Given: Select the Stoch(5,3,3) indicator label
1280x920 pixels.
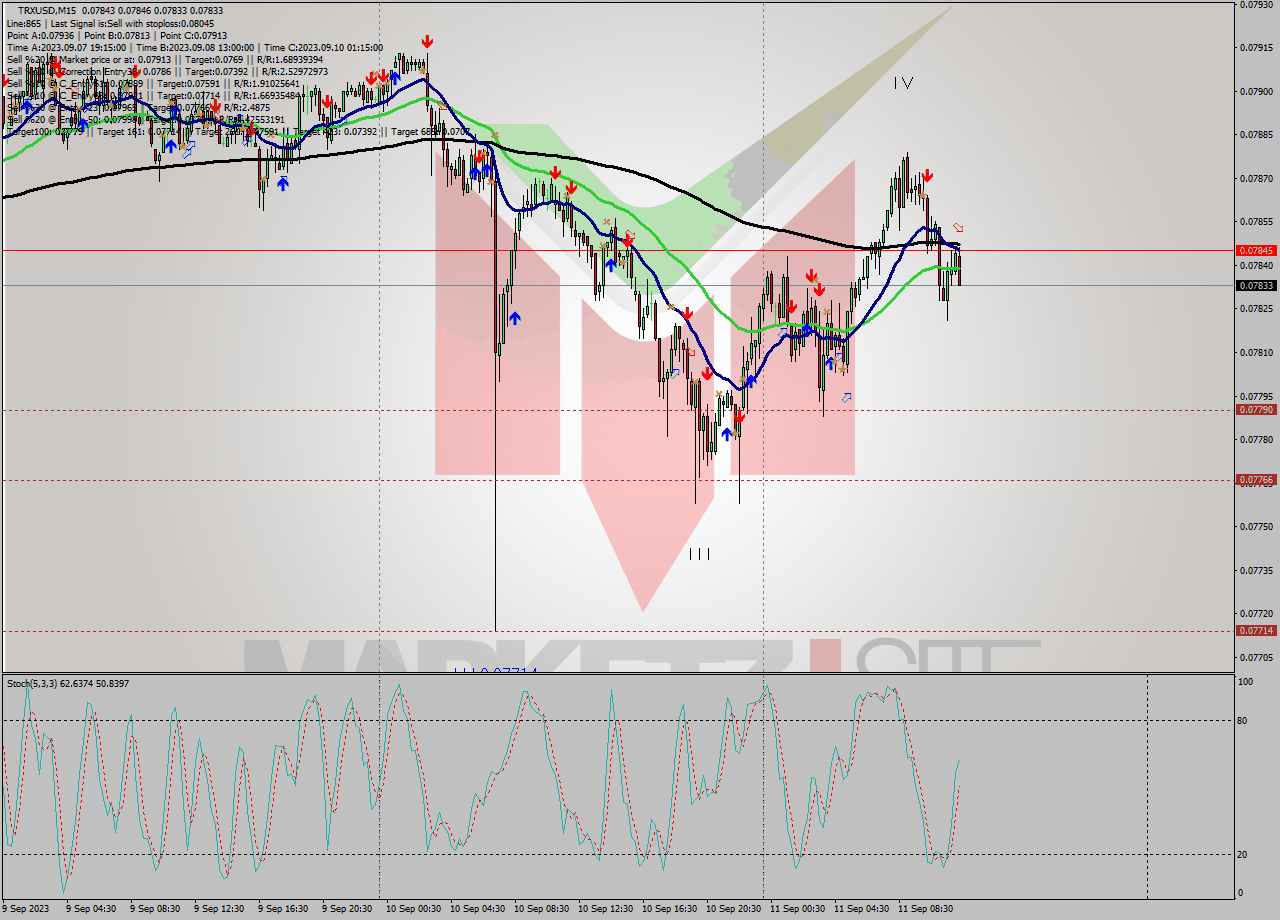Looking at the screenshot, I should point(68,683).
